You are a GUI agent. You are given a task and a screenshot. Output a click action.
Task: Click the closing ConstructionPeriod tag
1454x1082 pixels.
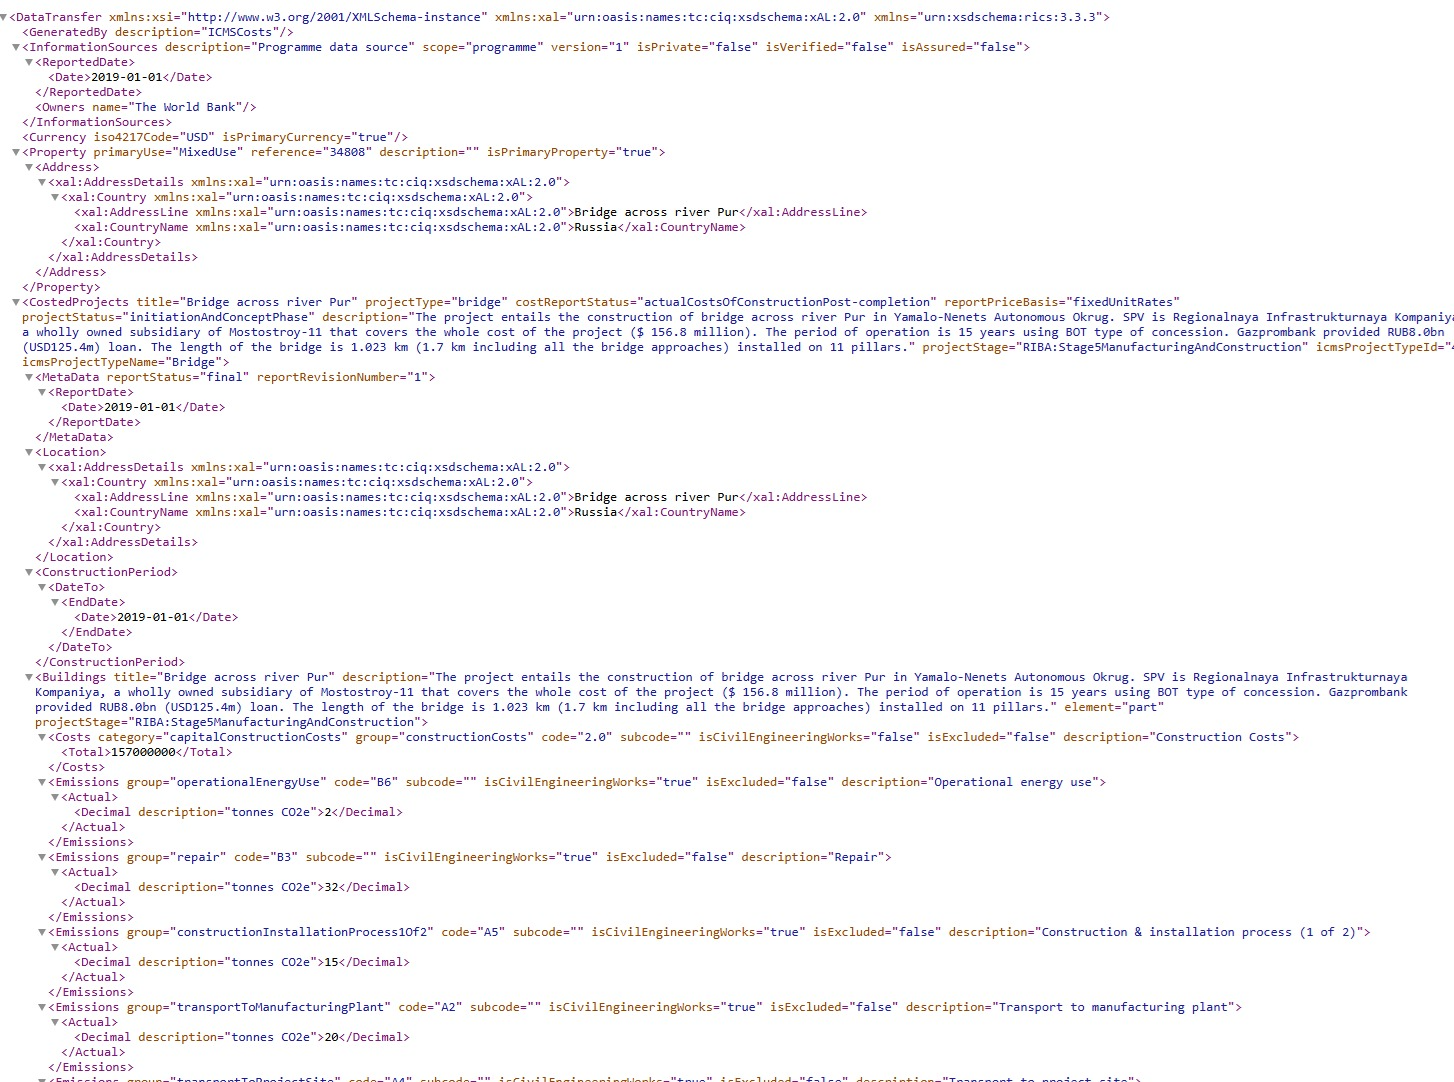pos(110,662)
